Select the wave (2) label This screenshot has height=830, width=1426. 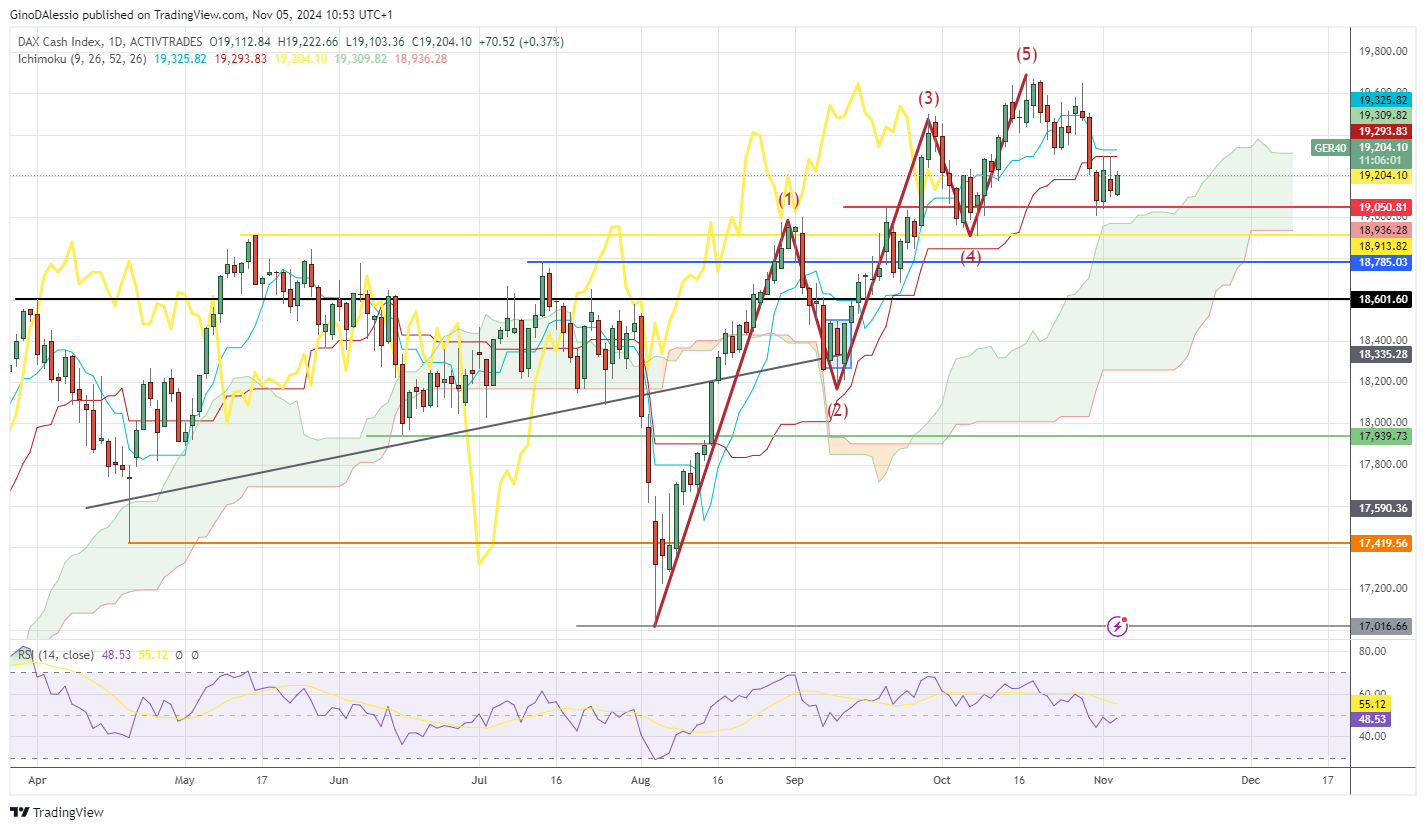(x=837, y=410)
